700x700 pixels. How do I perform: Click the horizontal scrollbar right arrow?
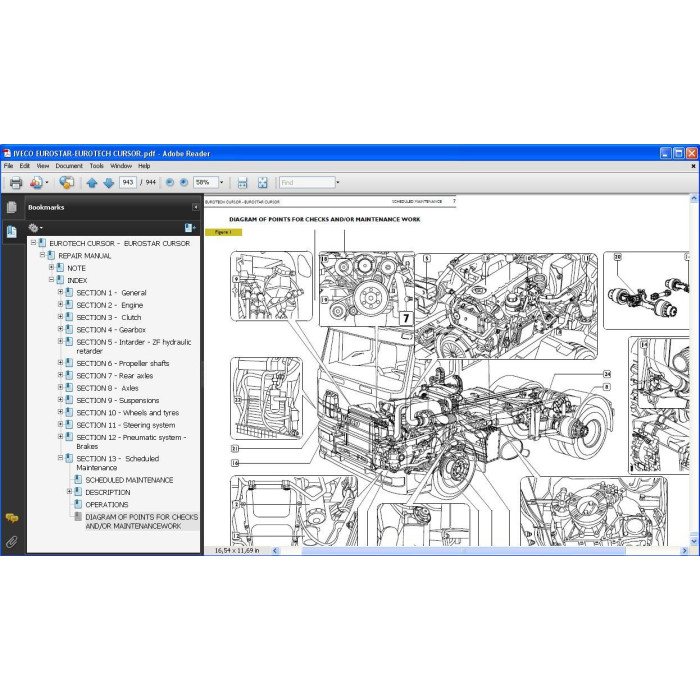[683, 550]
